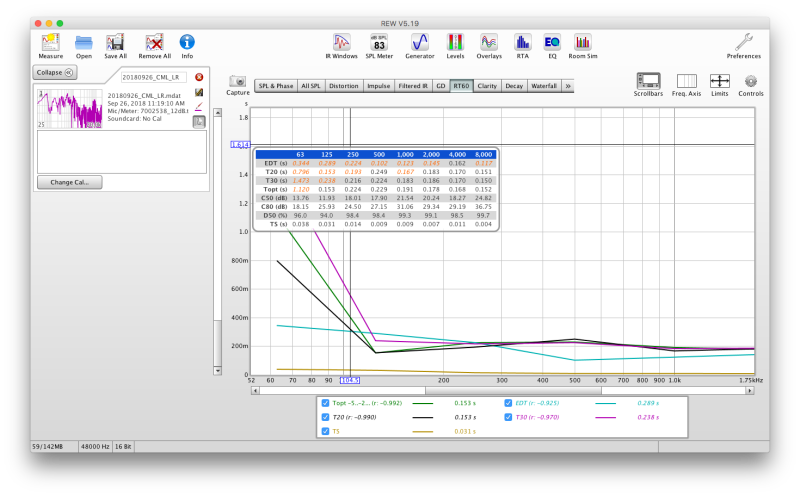Click horizontal scrollbar right arrow
Viewport: 800px width, 496px height.
(749, 390)
